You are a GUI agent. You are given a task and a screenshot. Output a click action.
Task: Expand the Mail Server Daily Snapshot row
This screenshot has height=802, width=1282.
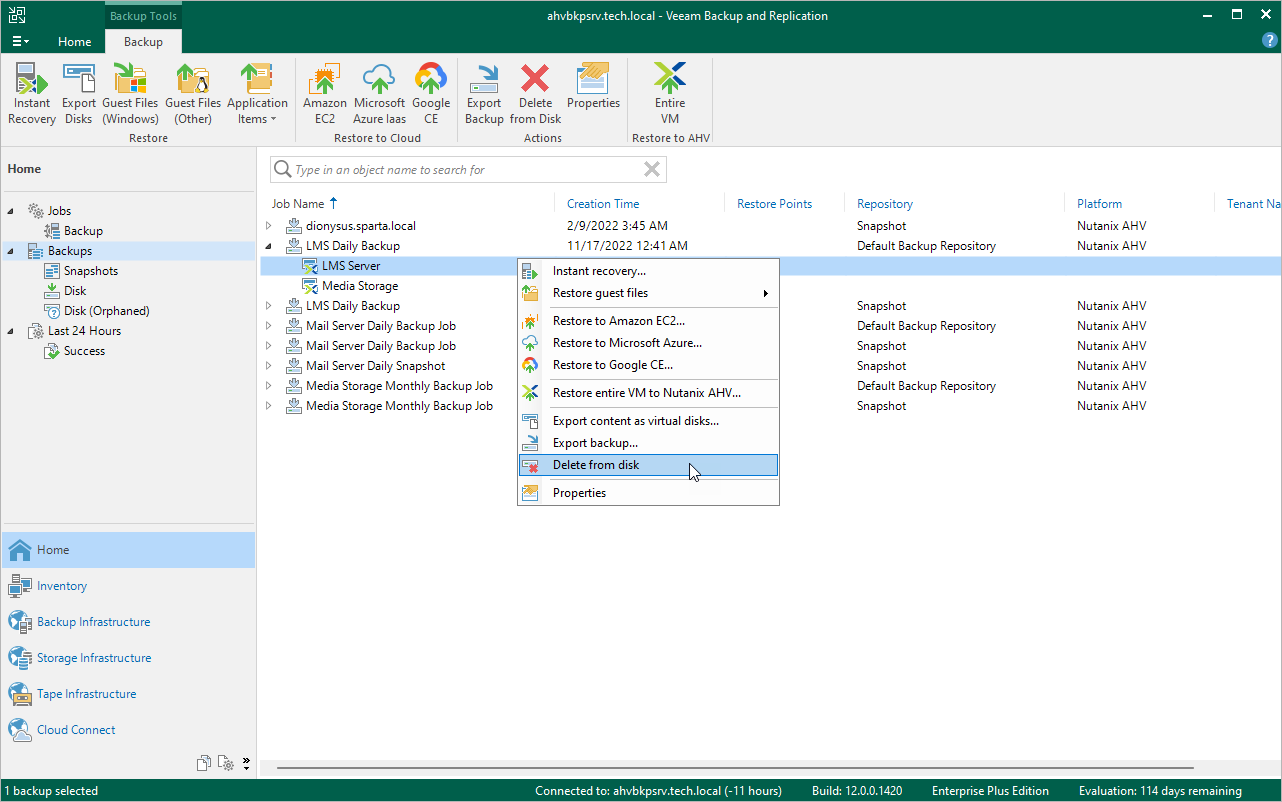pos(268,366)
